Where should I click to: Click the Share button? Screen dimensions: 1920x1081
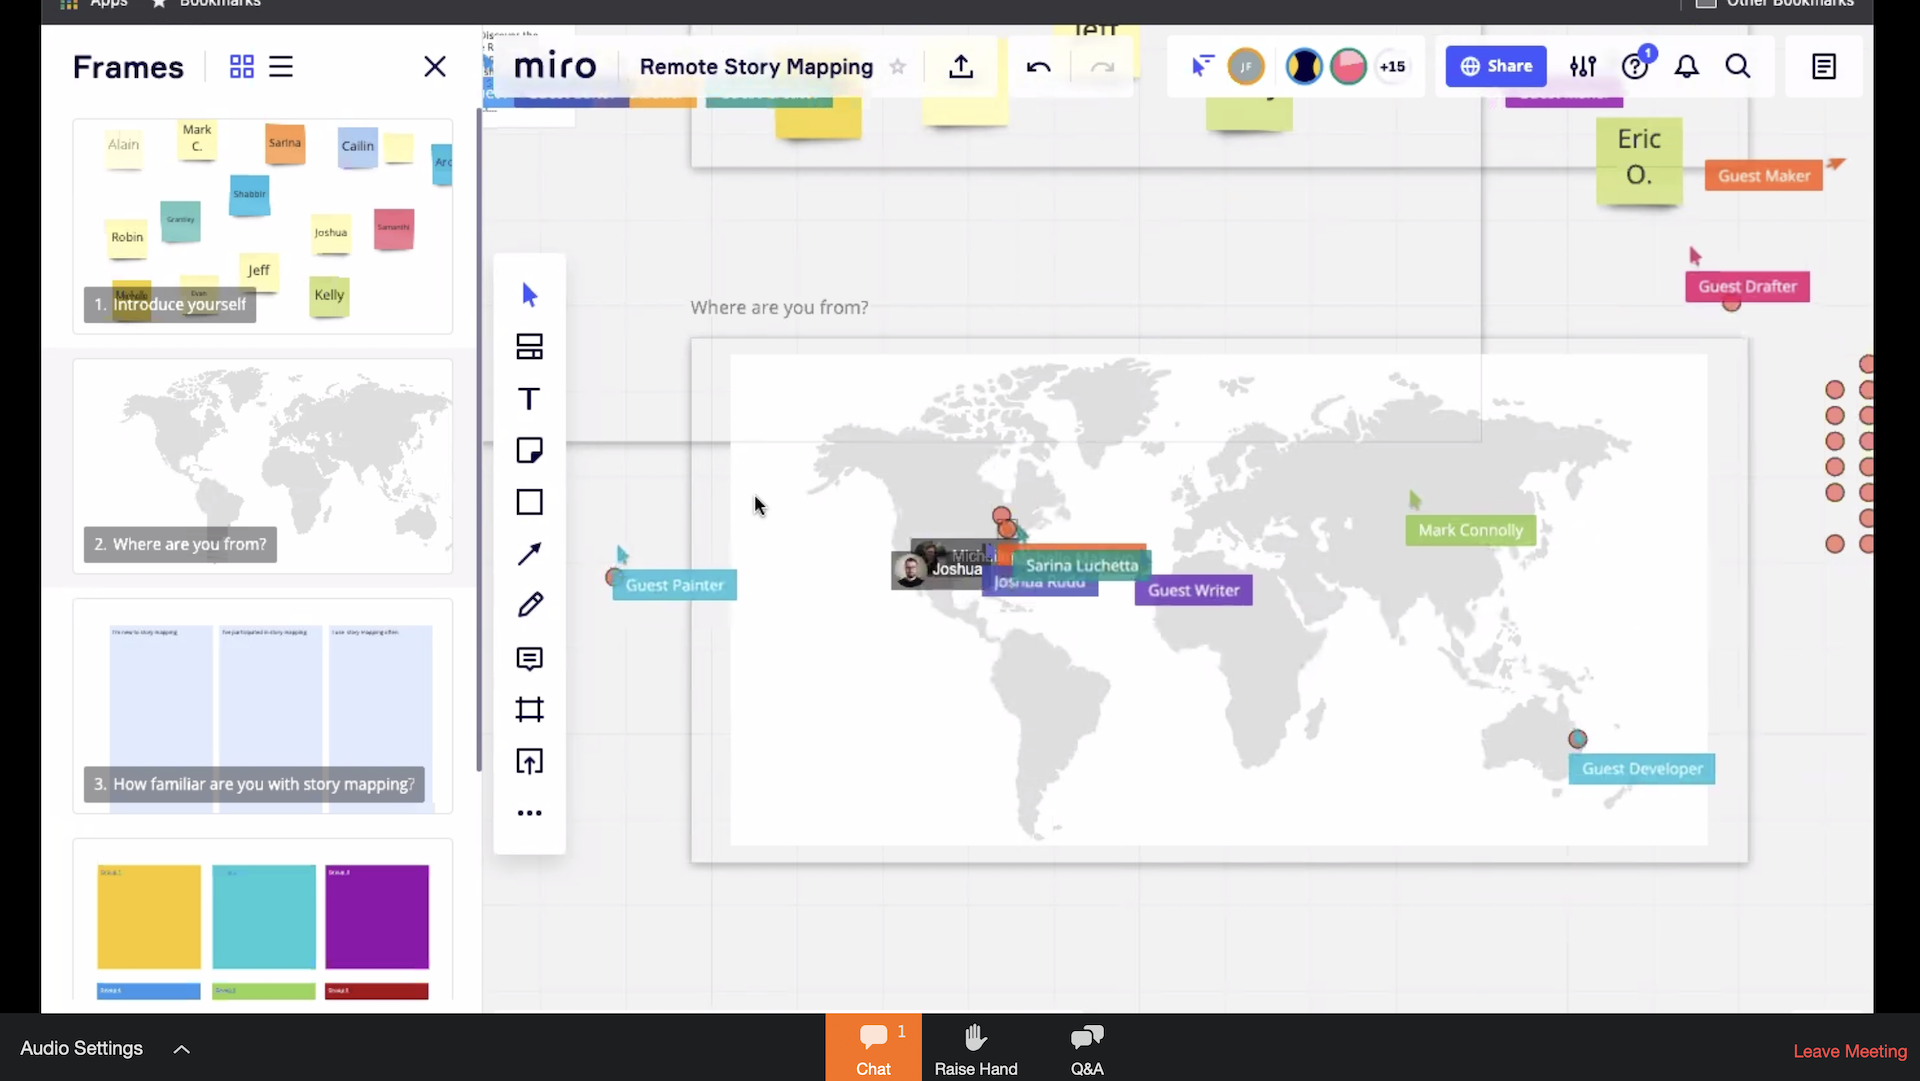(1496, 66)
